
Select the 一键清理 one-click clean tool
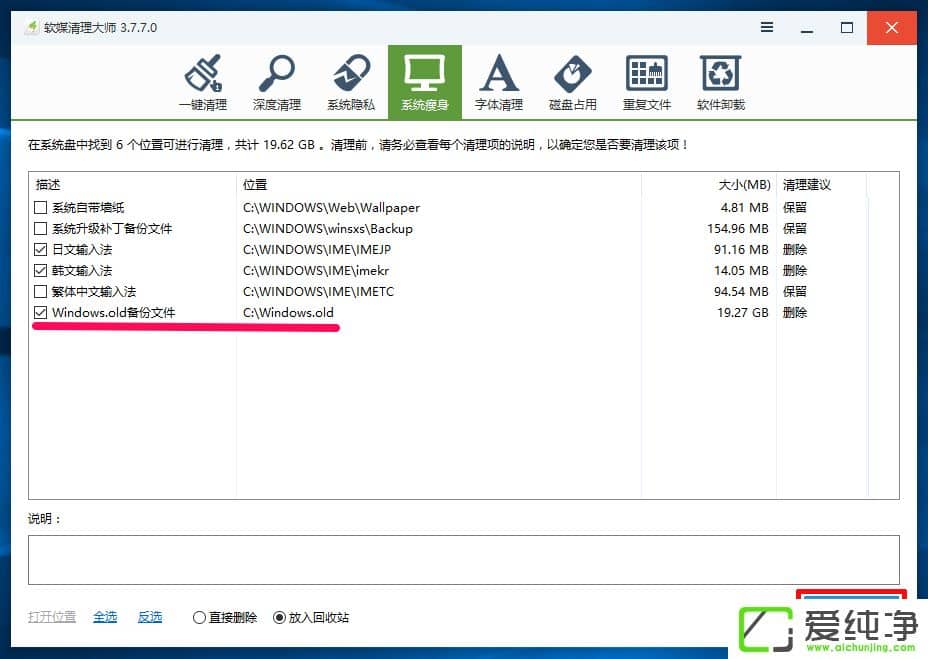tap(203, 80)
